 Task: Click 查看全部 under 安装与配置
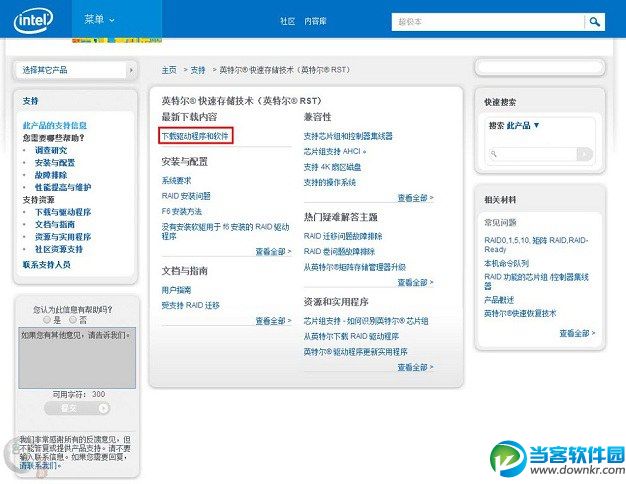[273, 252]
